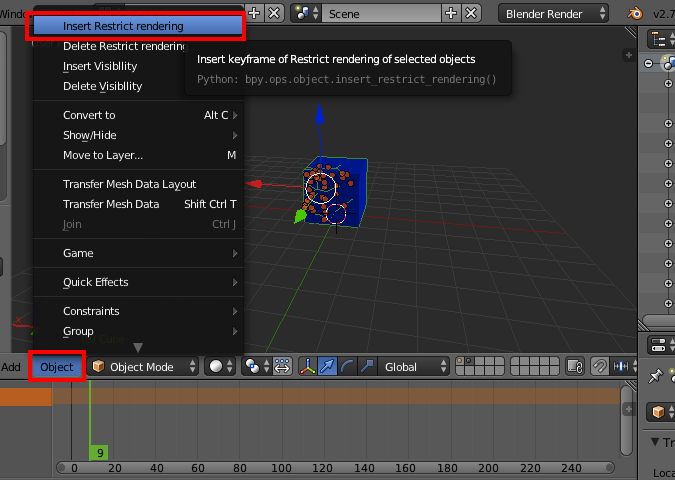Collapse the top outliner tree item
Viewport: 675px width, 480px height.
pyautogui.click(x=648, y=64)
